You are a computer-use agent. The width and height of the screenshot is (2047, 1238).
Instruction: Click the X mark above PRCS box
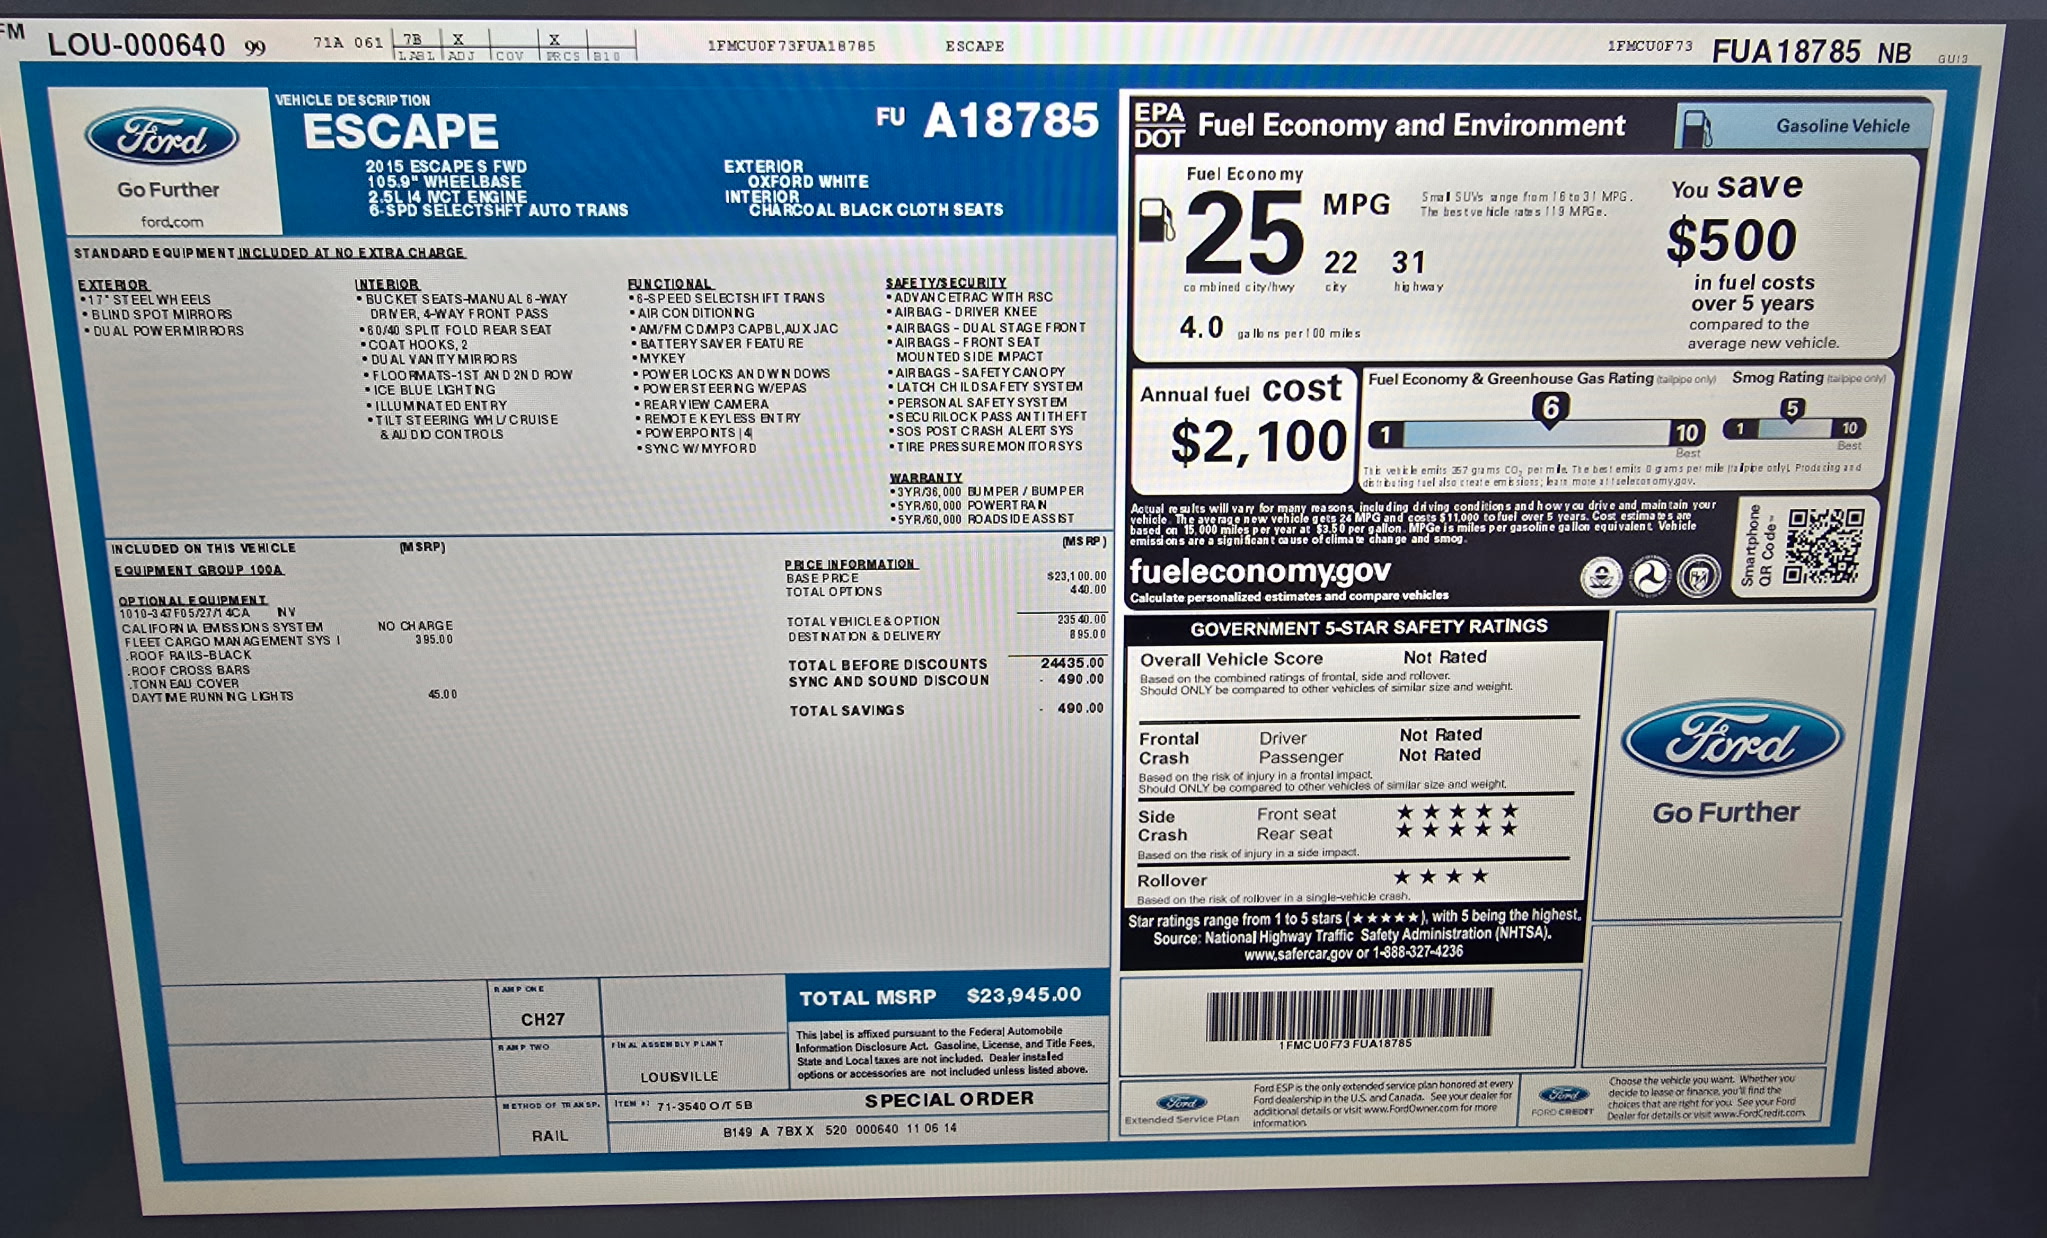click(554, 40)
